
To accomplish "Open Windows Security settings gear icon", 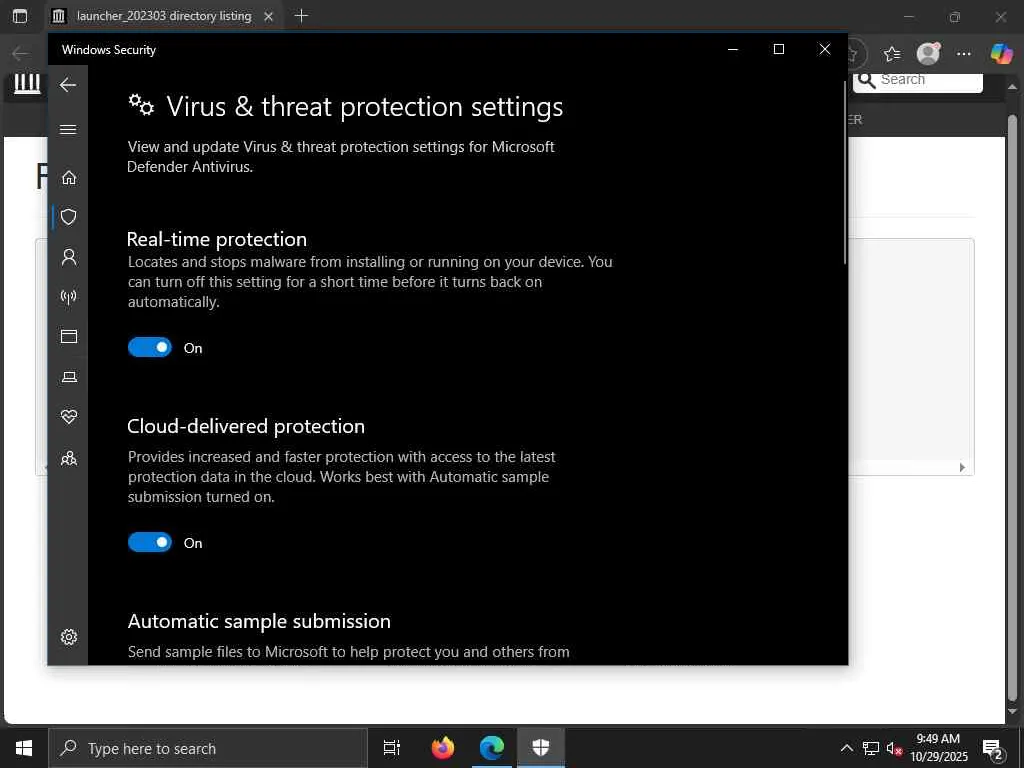I will (x=69, y=637).
